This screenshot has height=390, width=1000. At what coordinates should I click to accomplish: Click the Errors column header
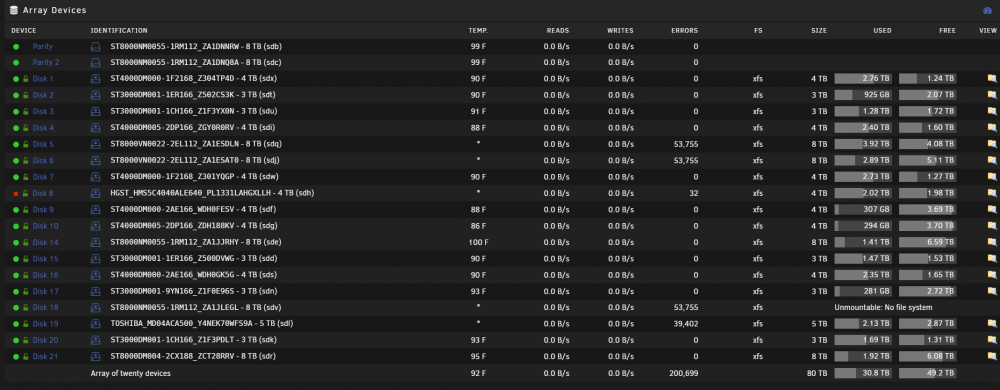[684, 31]
